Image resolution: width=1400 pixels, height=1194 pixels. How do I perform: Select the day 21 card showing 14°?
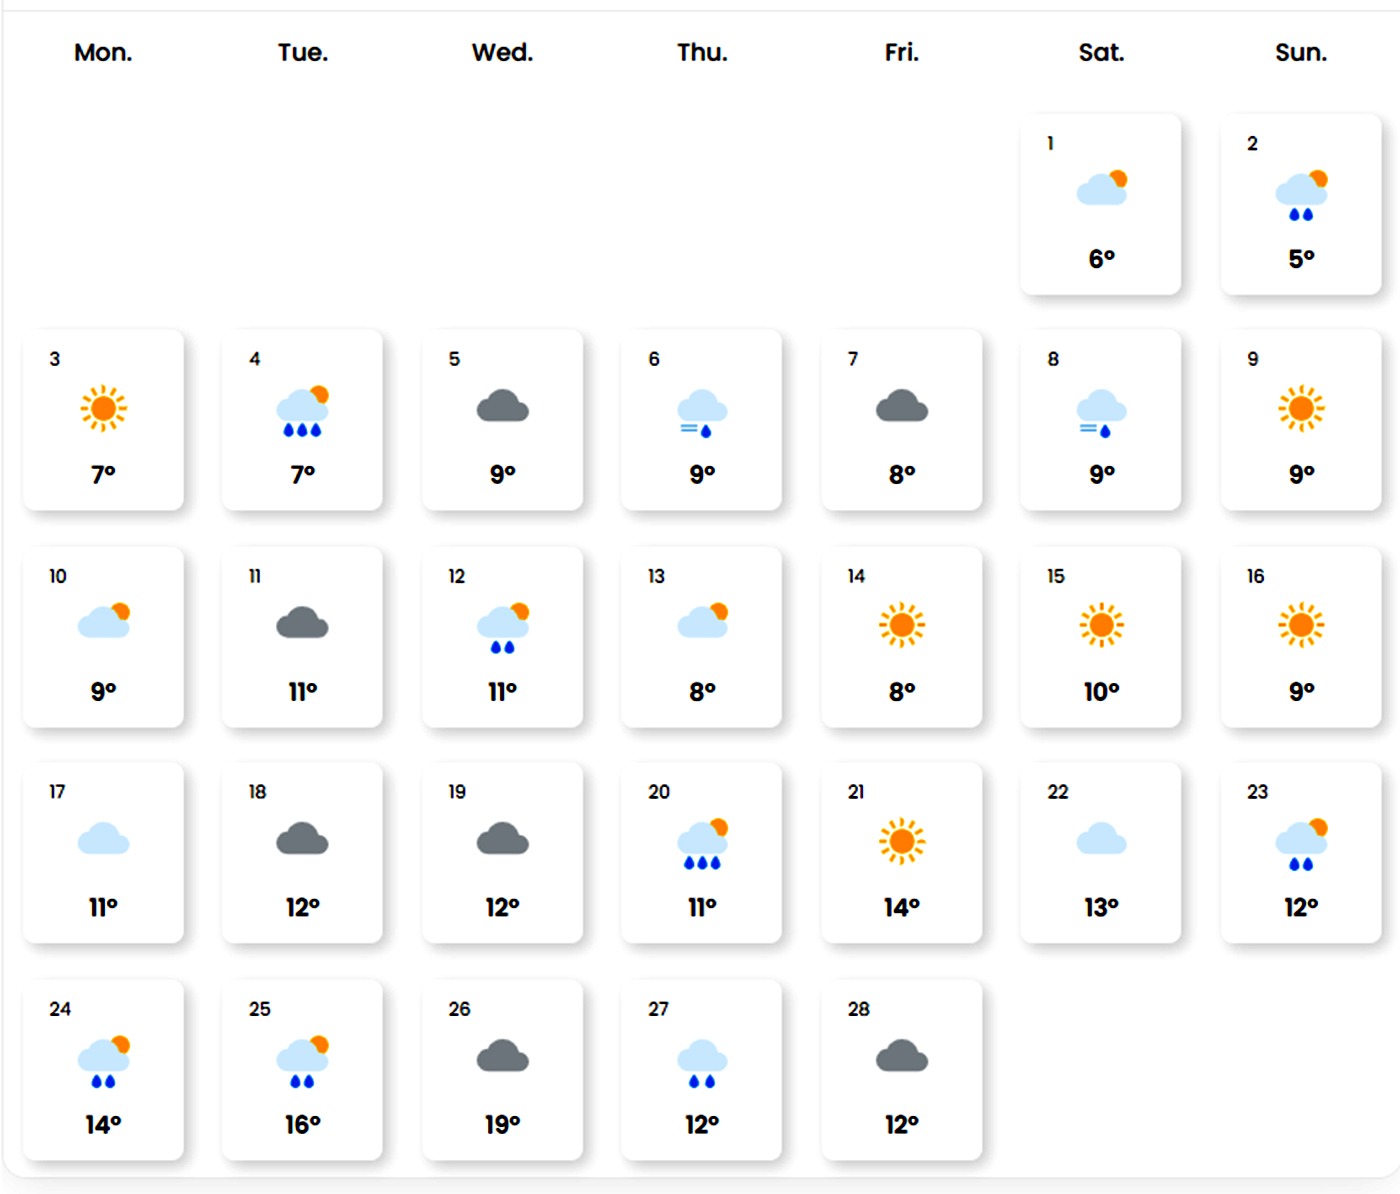(x=901, y=853)
